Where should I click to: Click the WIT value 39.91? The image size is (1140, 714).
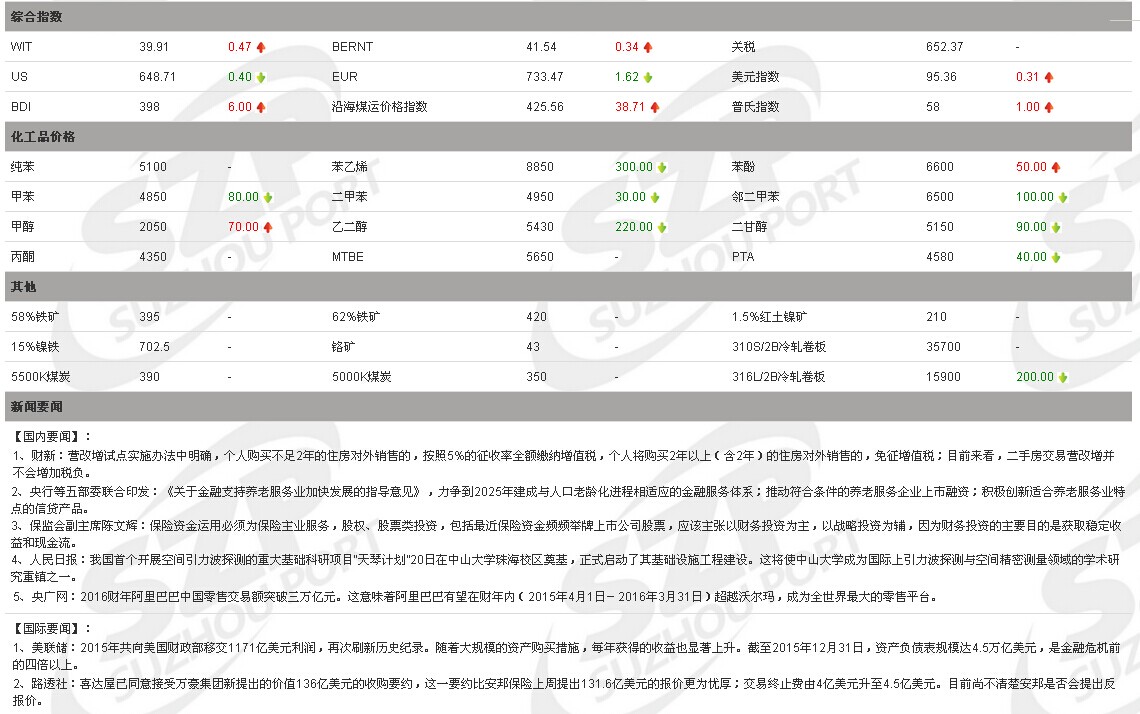coord(153,47)
